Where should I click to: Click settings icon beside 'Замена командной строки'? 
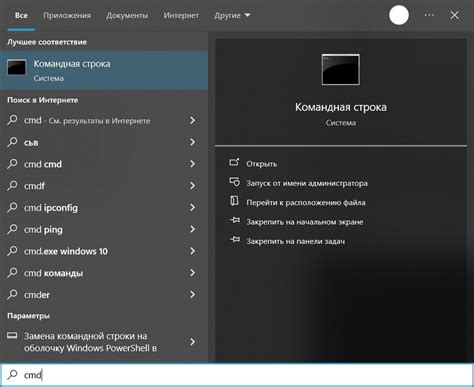coord(12,335)
